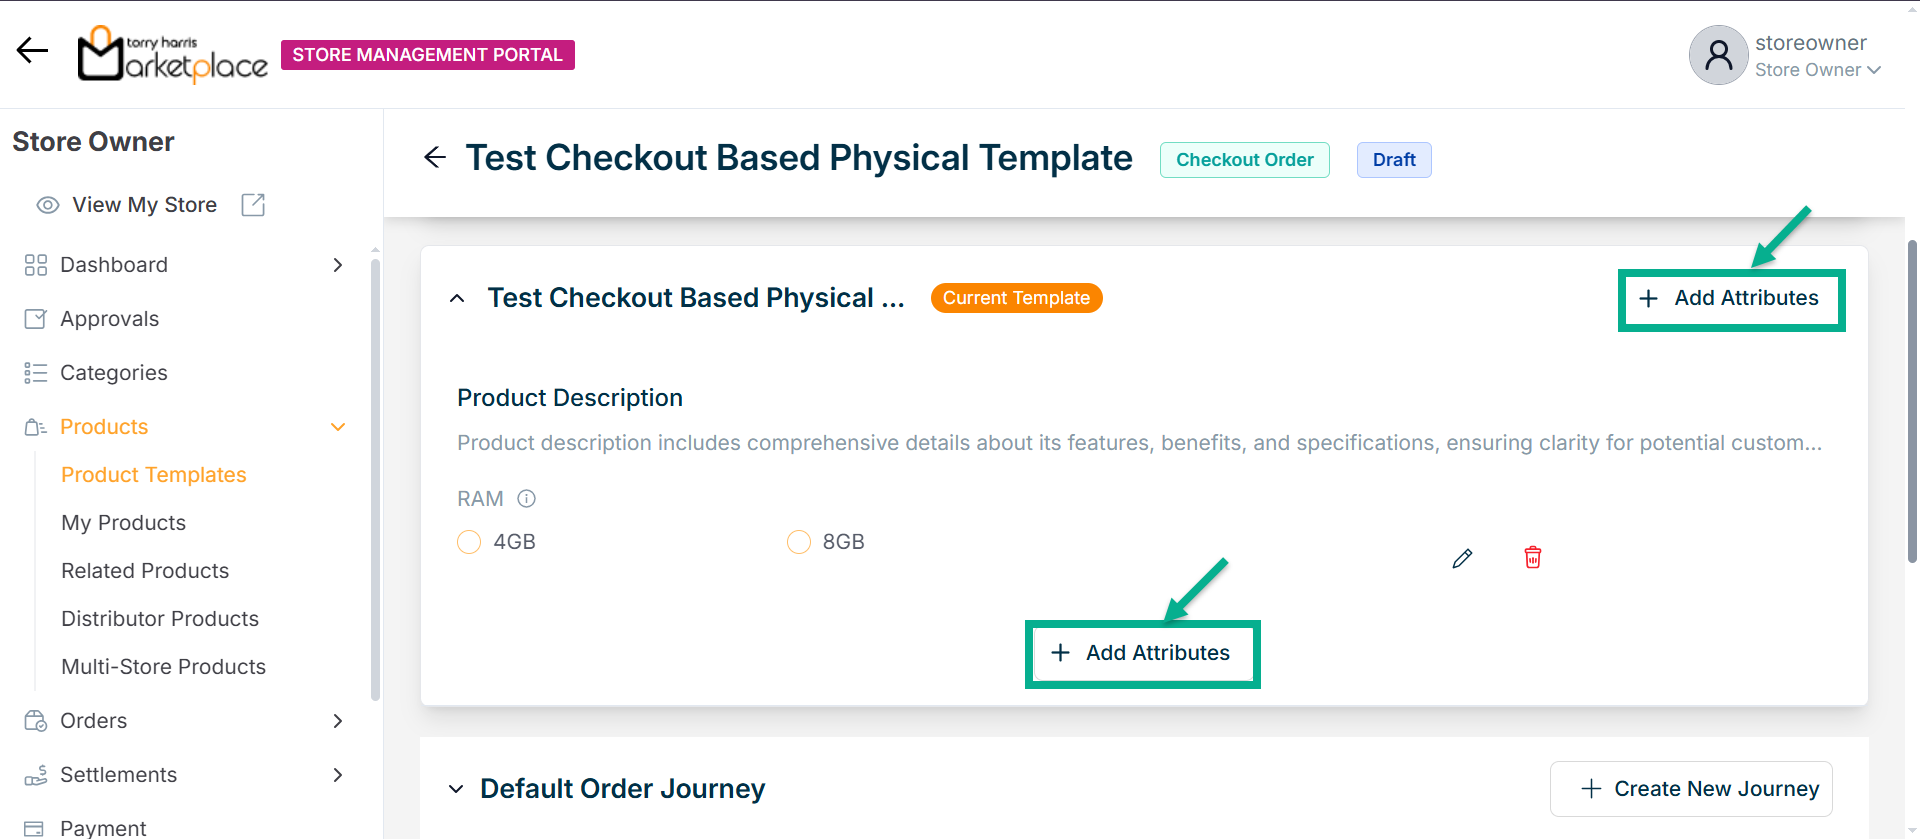Image resolution: width=1920 pixels, height=839 pixels.
Task: Click the page vertical scrollbar
Action: pos(1912,400)
